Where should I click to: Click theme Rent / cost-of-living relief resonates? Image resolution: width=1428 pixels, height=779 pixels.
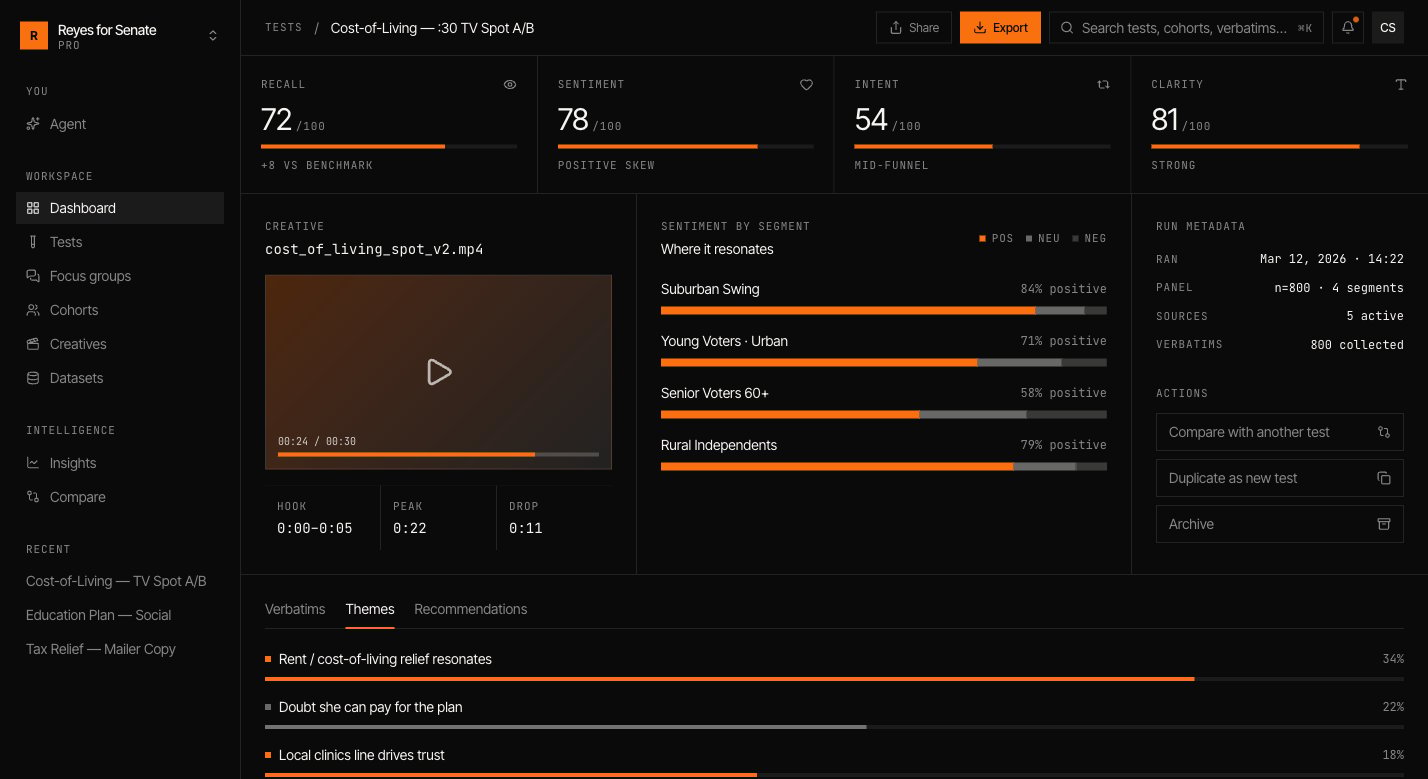click(x=834, y=665)
